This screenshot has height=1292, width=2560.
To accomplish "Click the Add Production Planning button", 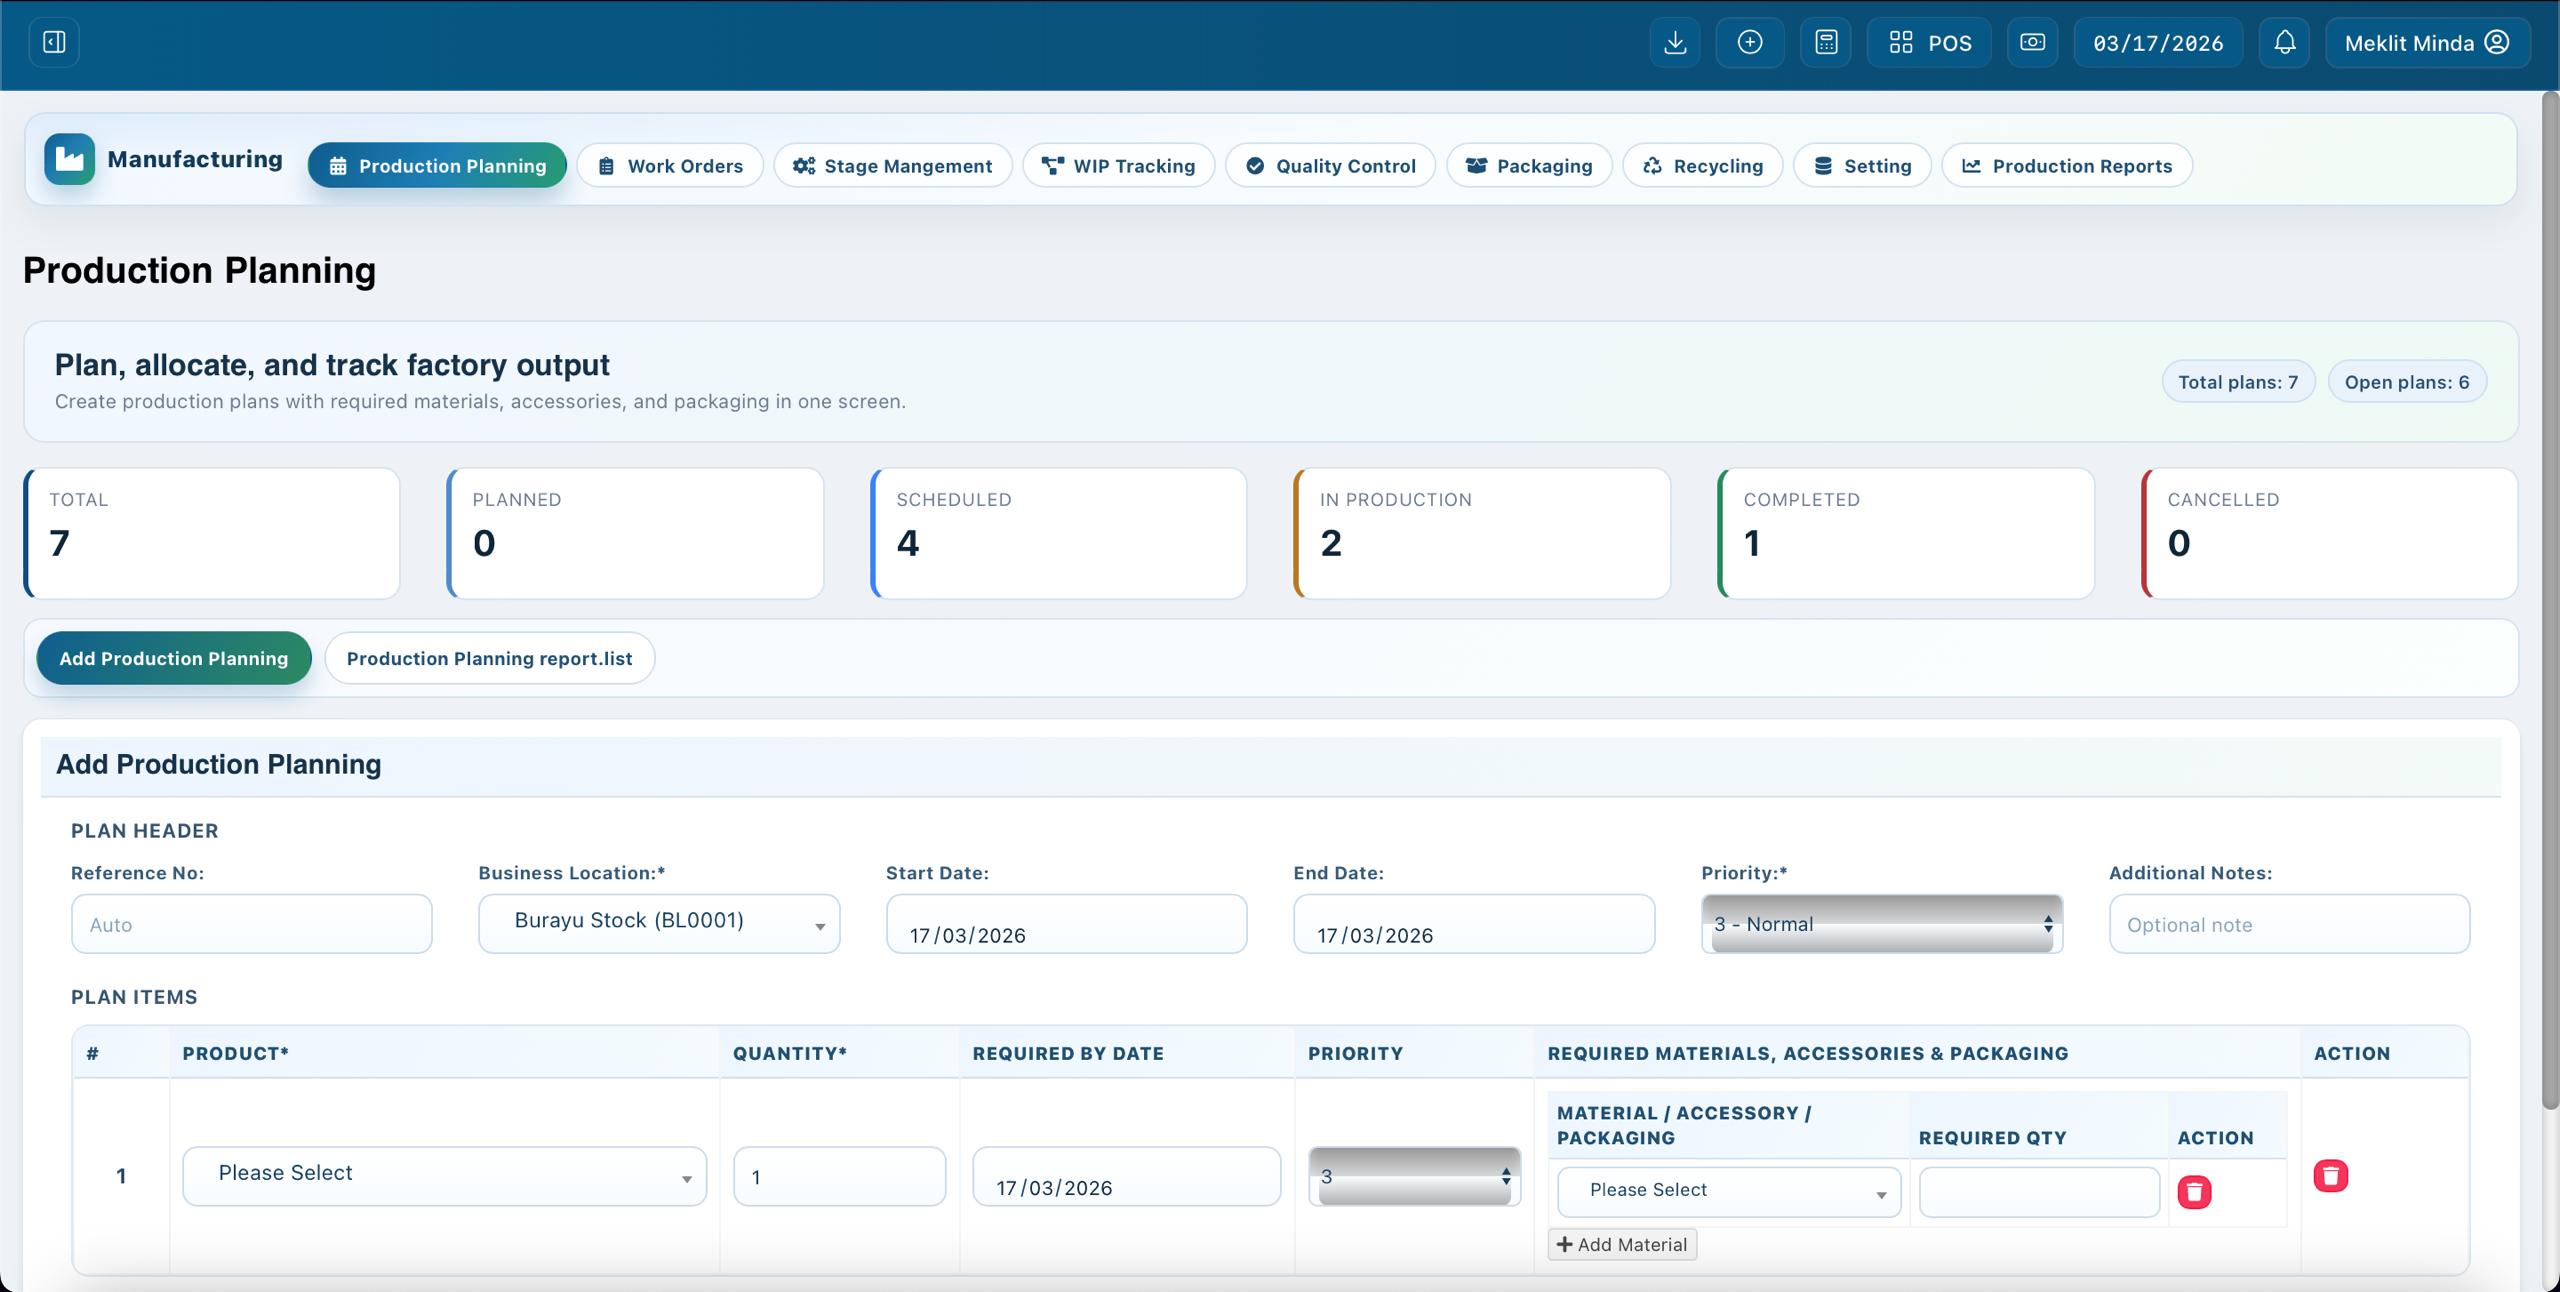I will coord(173,658).
